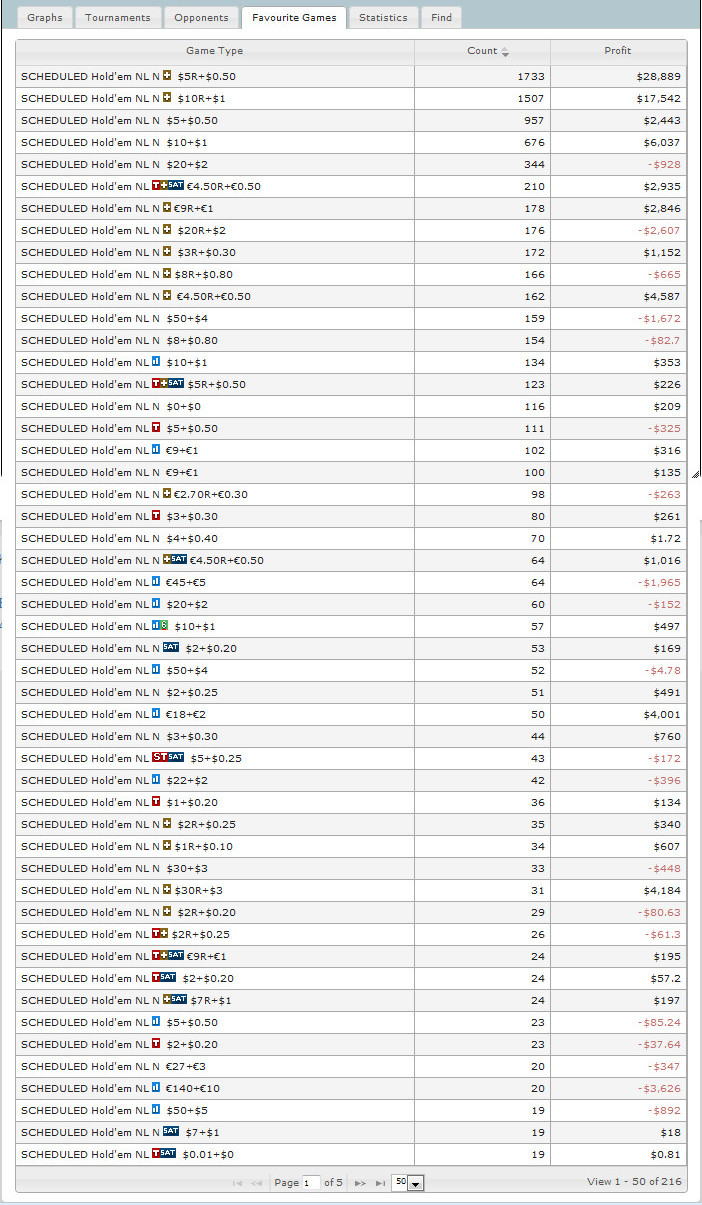The image size is (702, 1205).
Task: Click the rebuy plus icon in the $5R+$0.50 row with count 1733
Action: coord(167,76)
